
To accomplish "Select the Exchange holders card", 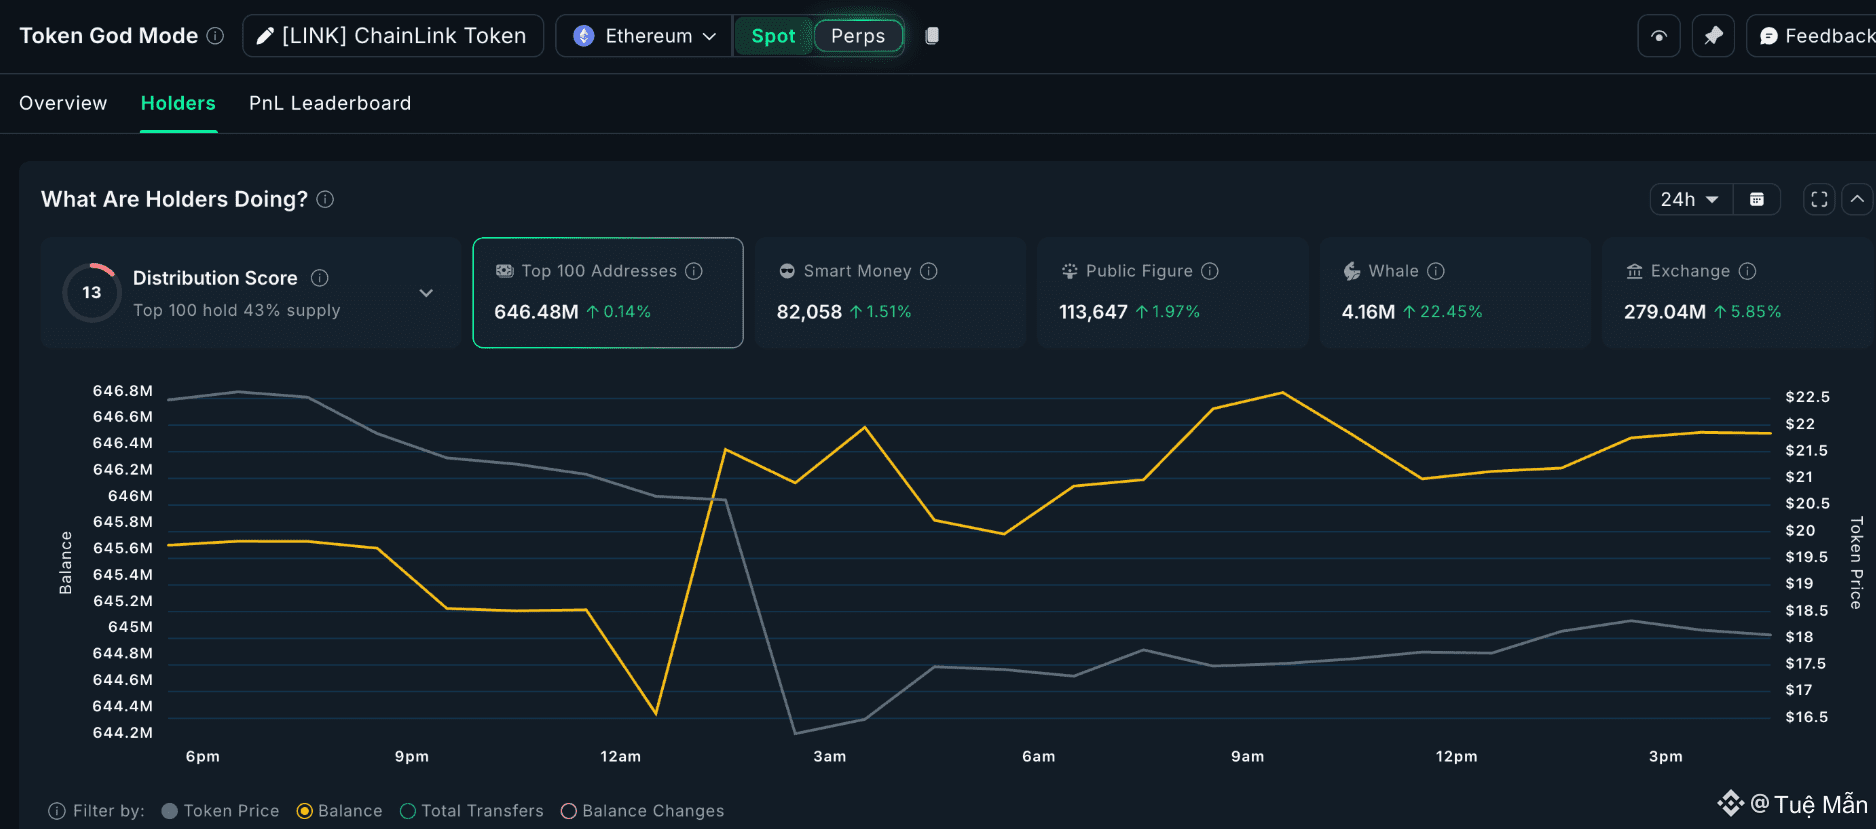I will point(1737,293).
